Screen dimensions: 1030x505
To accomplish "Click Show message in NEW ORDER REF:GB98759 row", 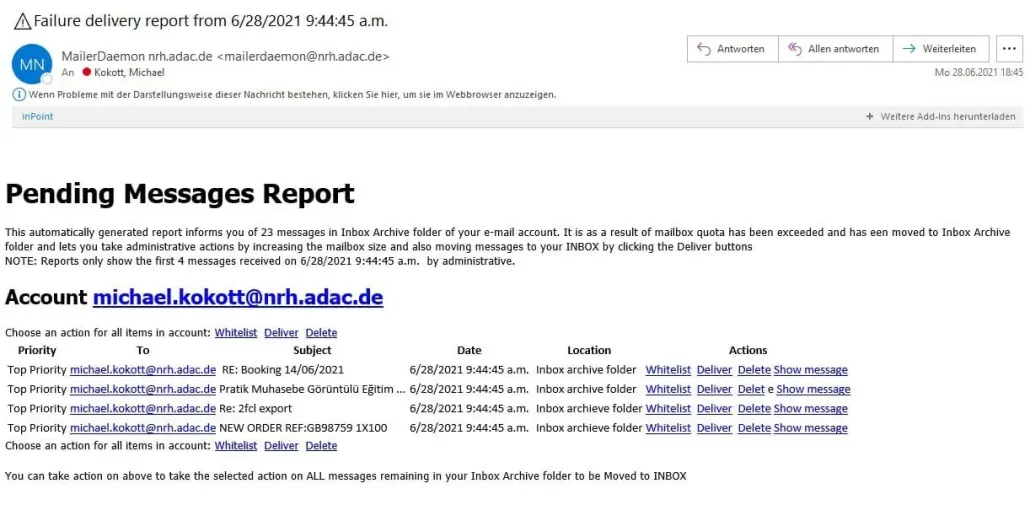I will [x=811, y=428].
